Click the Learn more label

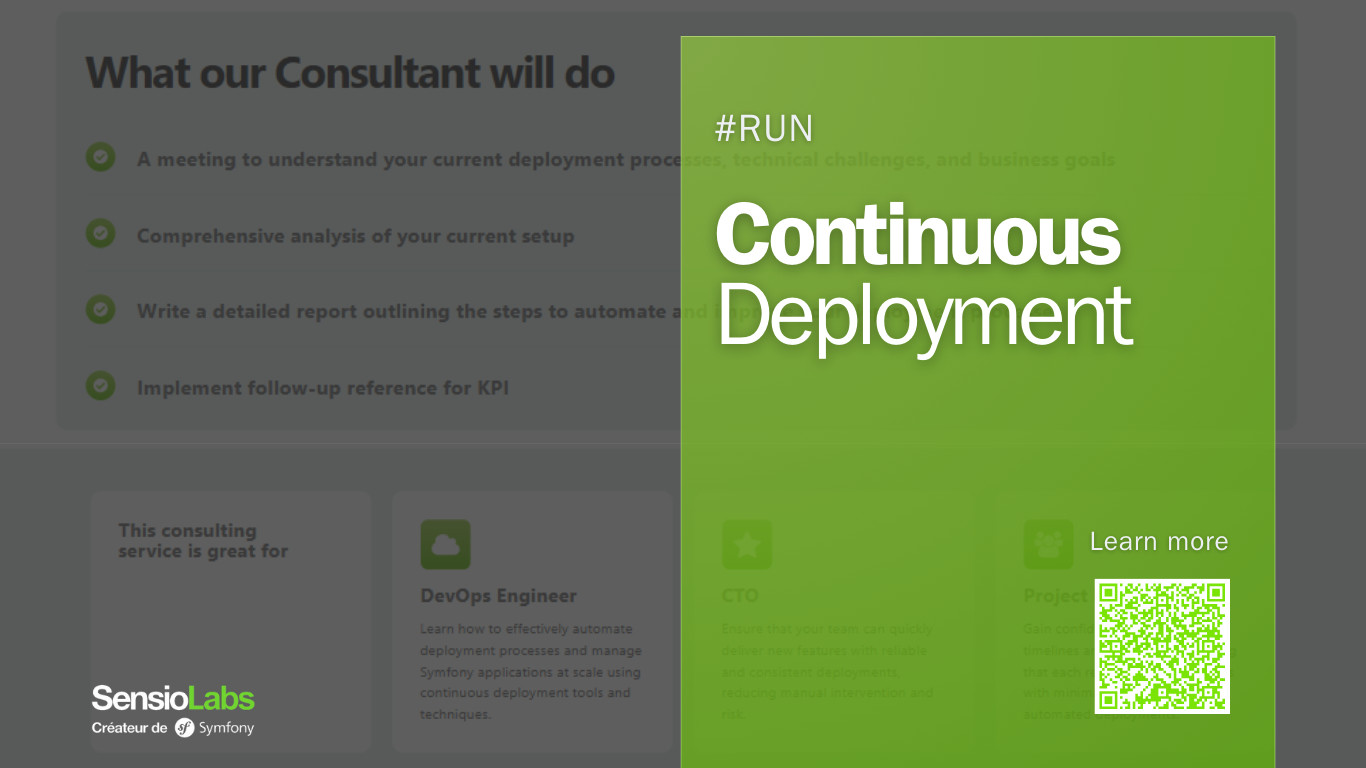coord(1159,541)
